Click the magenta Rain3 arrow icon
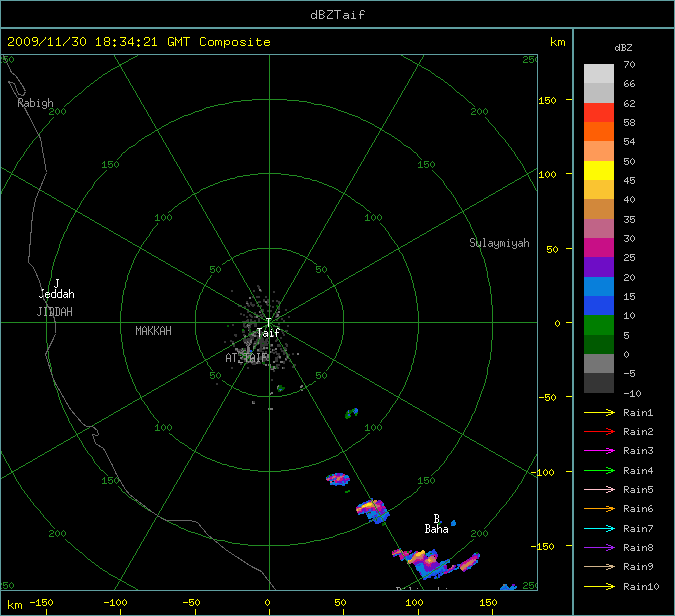The height and width of the screenshot is (616, 675). [x=599, y=451]
